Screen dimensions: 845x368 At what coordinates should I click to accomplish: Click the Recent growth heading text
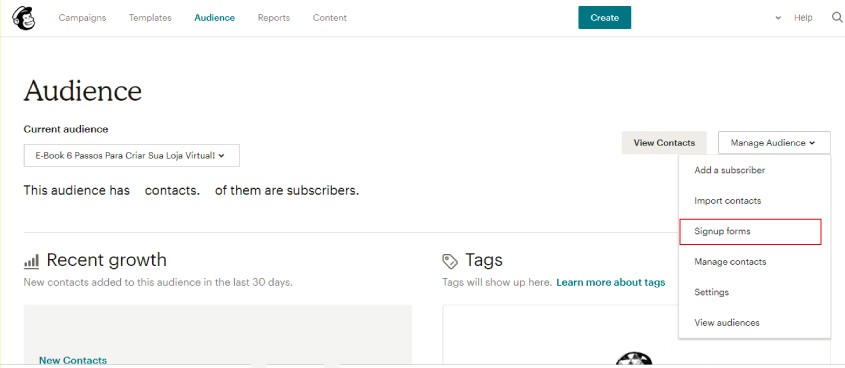[107, 260]
